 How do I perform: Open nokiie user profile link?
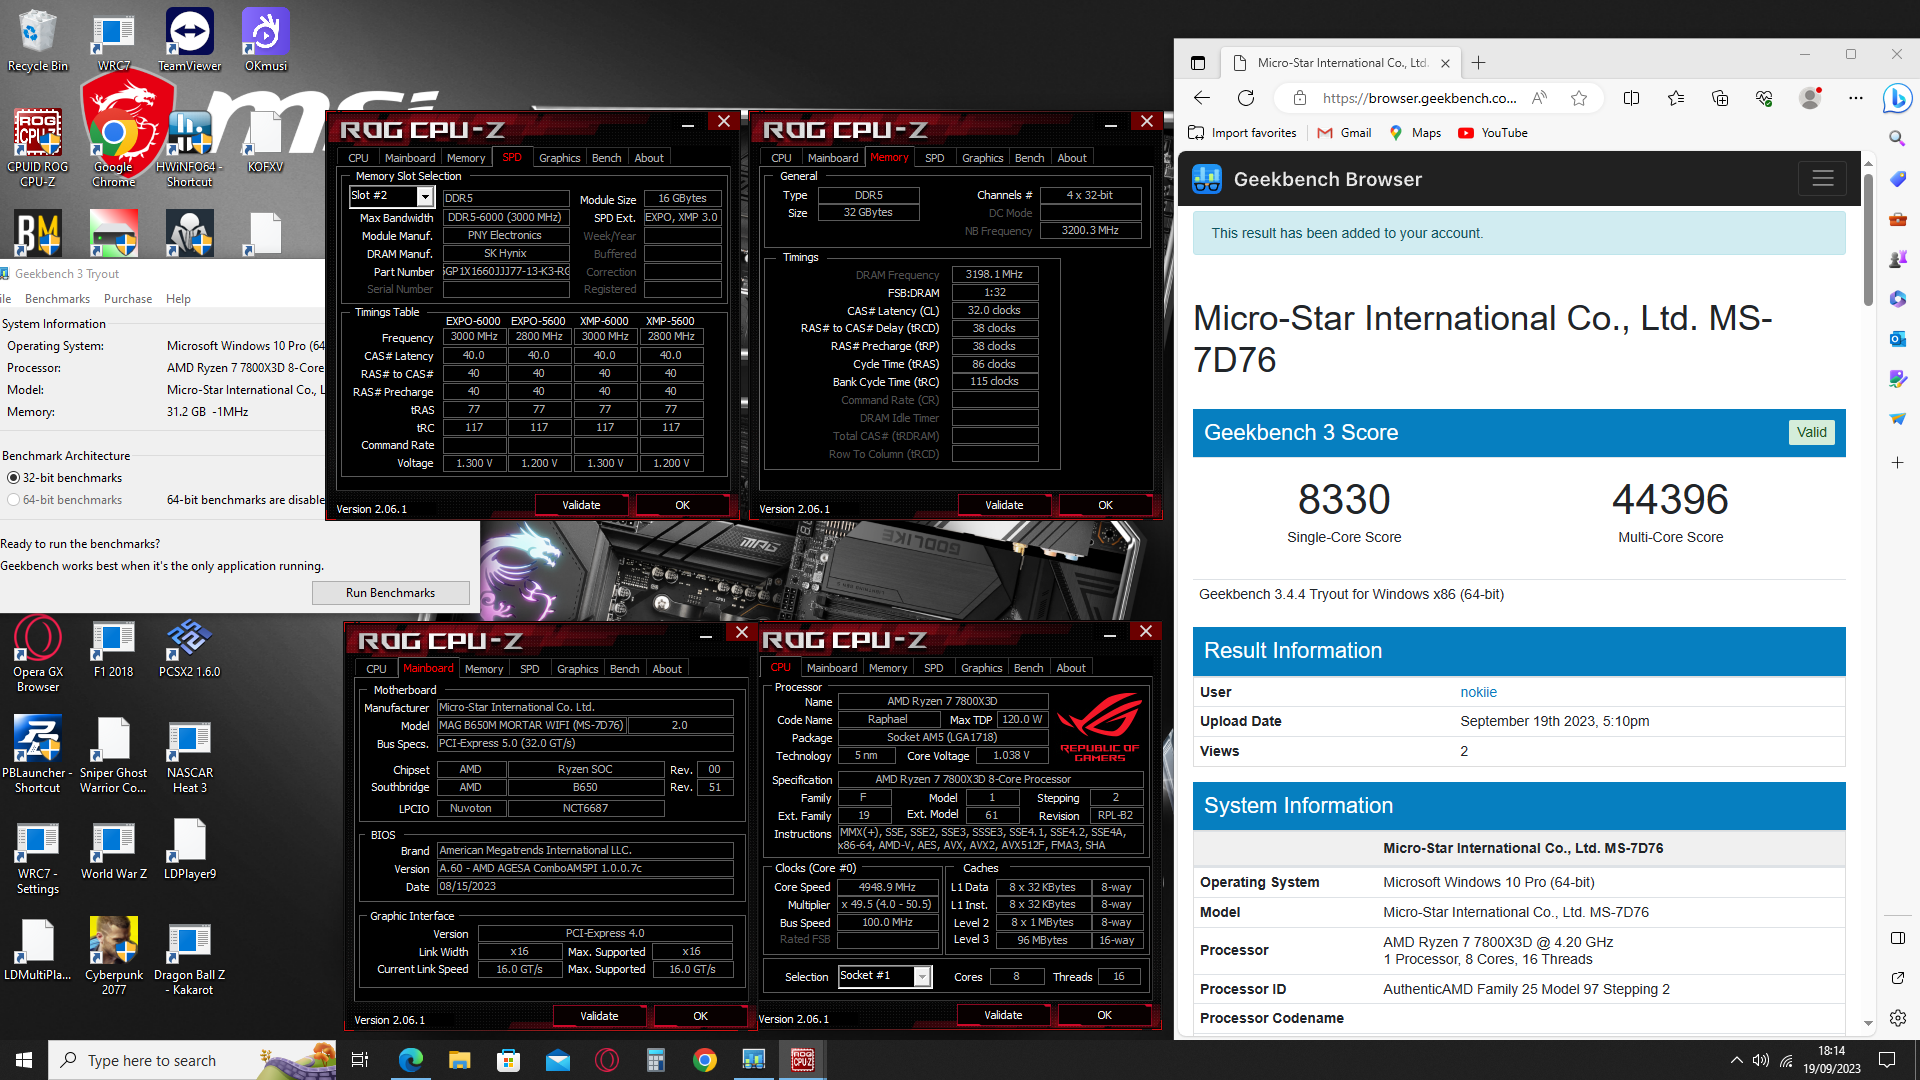[x=1478, y=692]
